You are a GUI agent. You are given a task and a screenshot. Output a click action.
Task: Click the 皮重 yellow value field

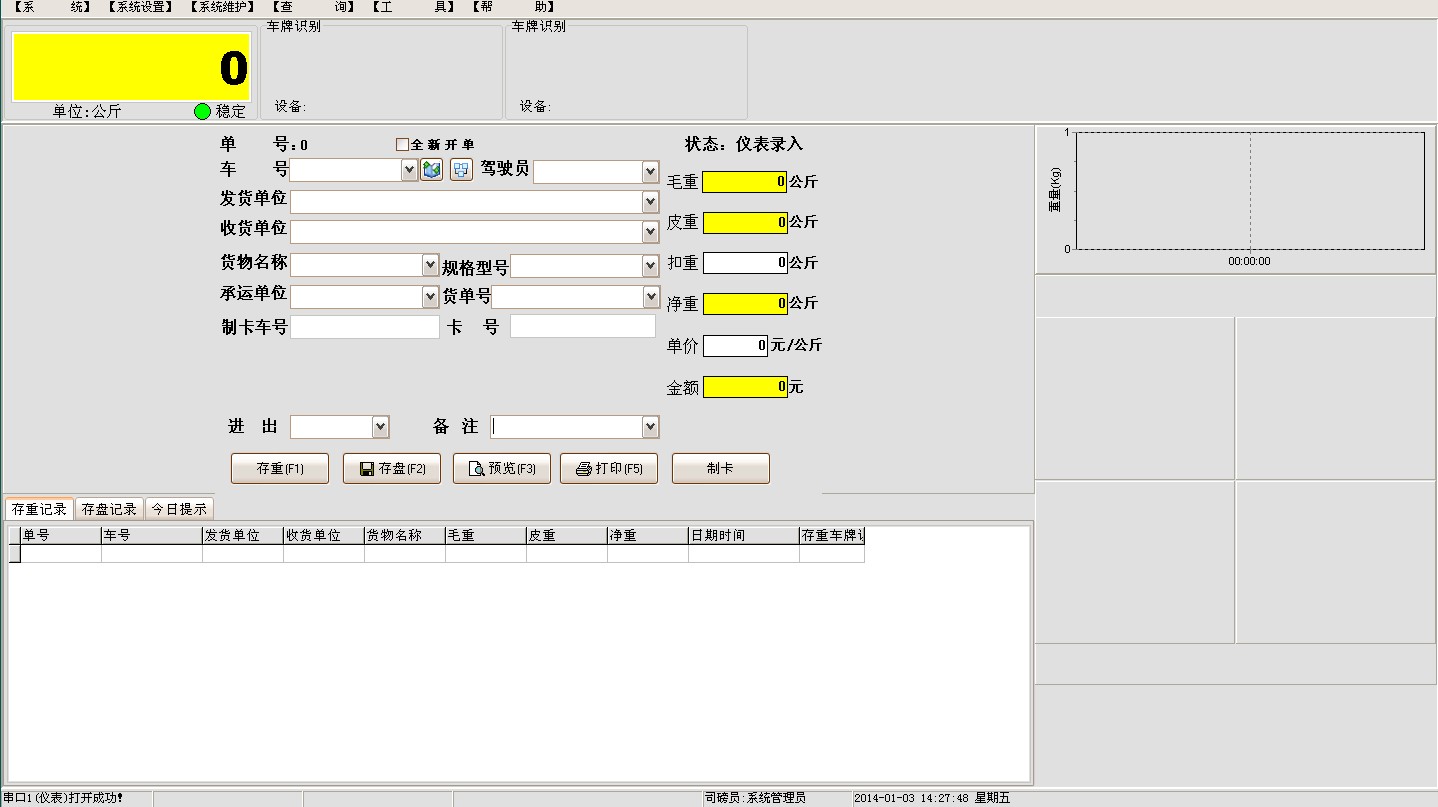tap(745, 222)
